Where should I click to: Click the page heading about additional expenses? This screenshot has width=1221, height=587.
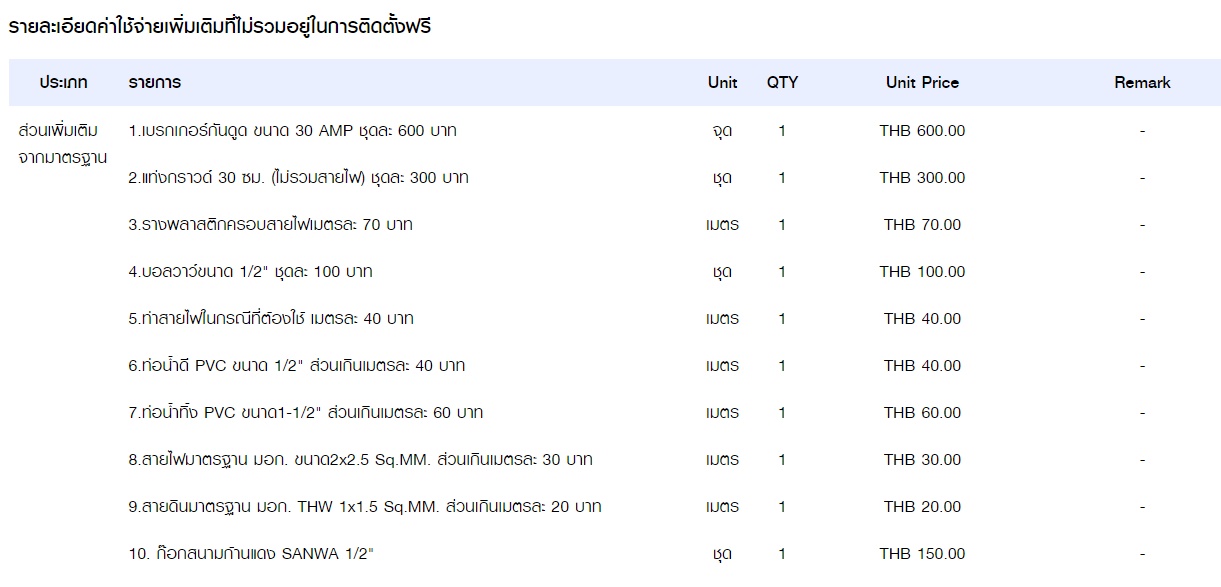220,27
